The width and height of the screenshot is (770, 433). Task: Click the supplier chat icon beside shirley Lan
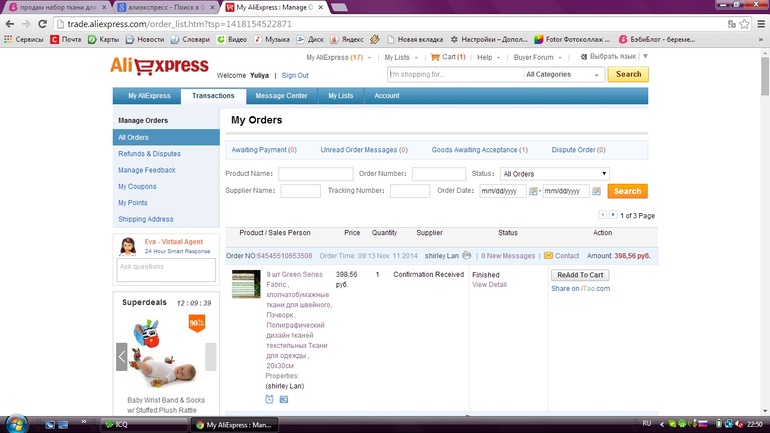coord(466,256)
